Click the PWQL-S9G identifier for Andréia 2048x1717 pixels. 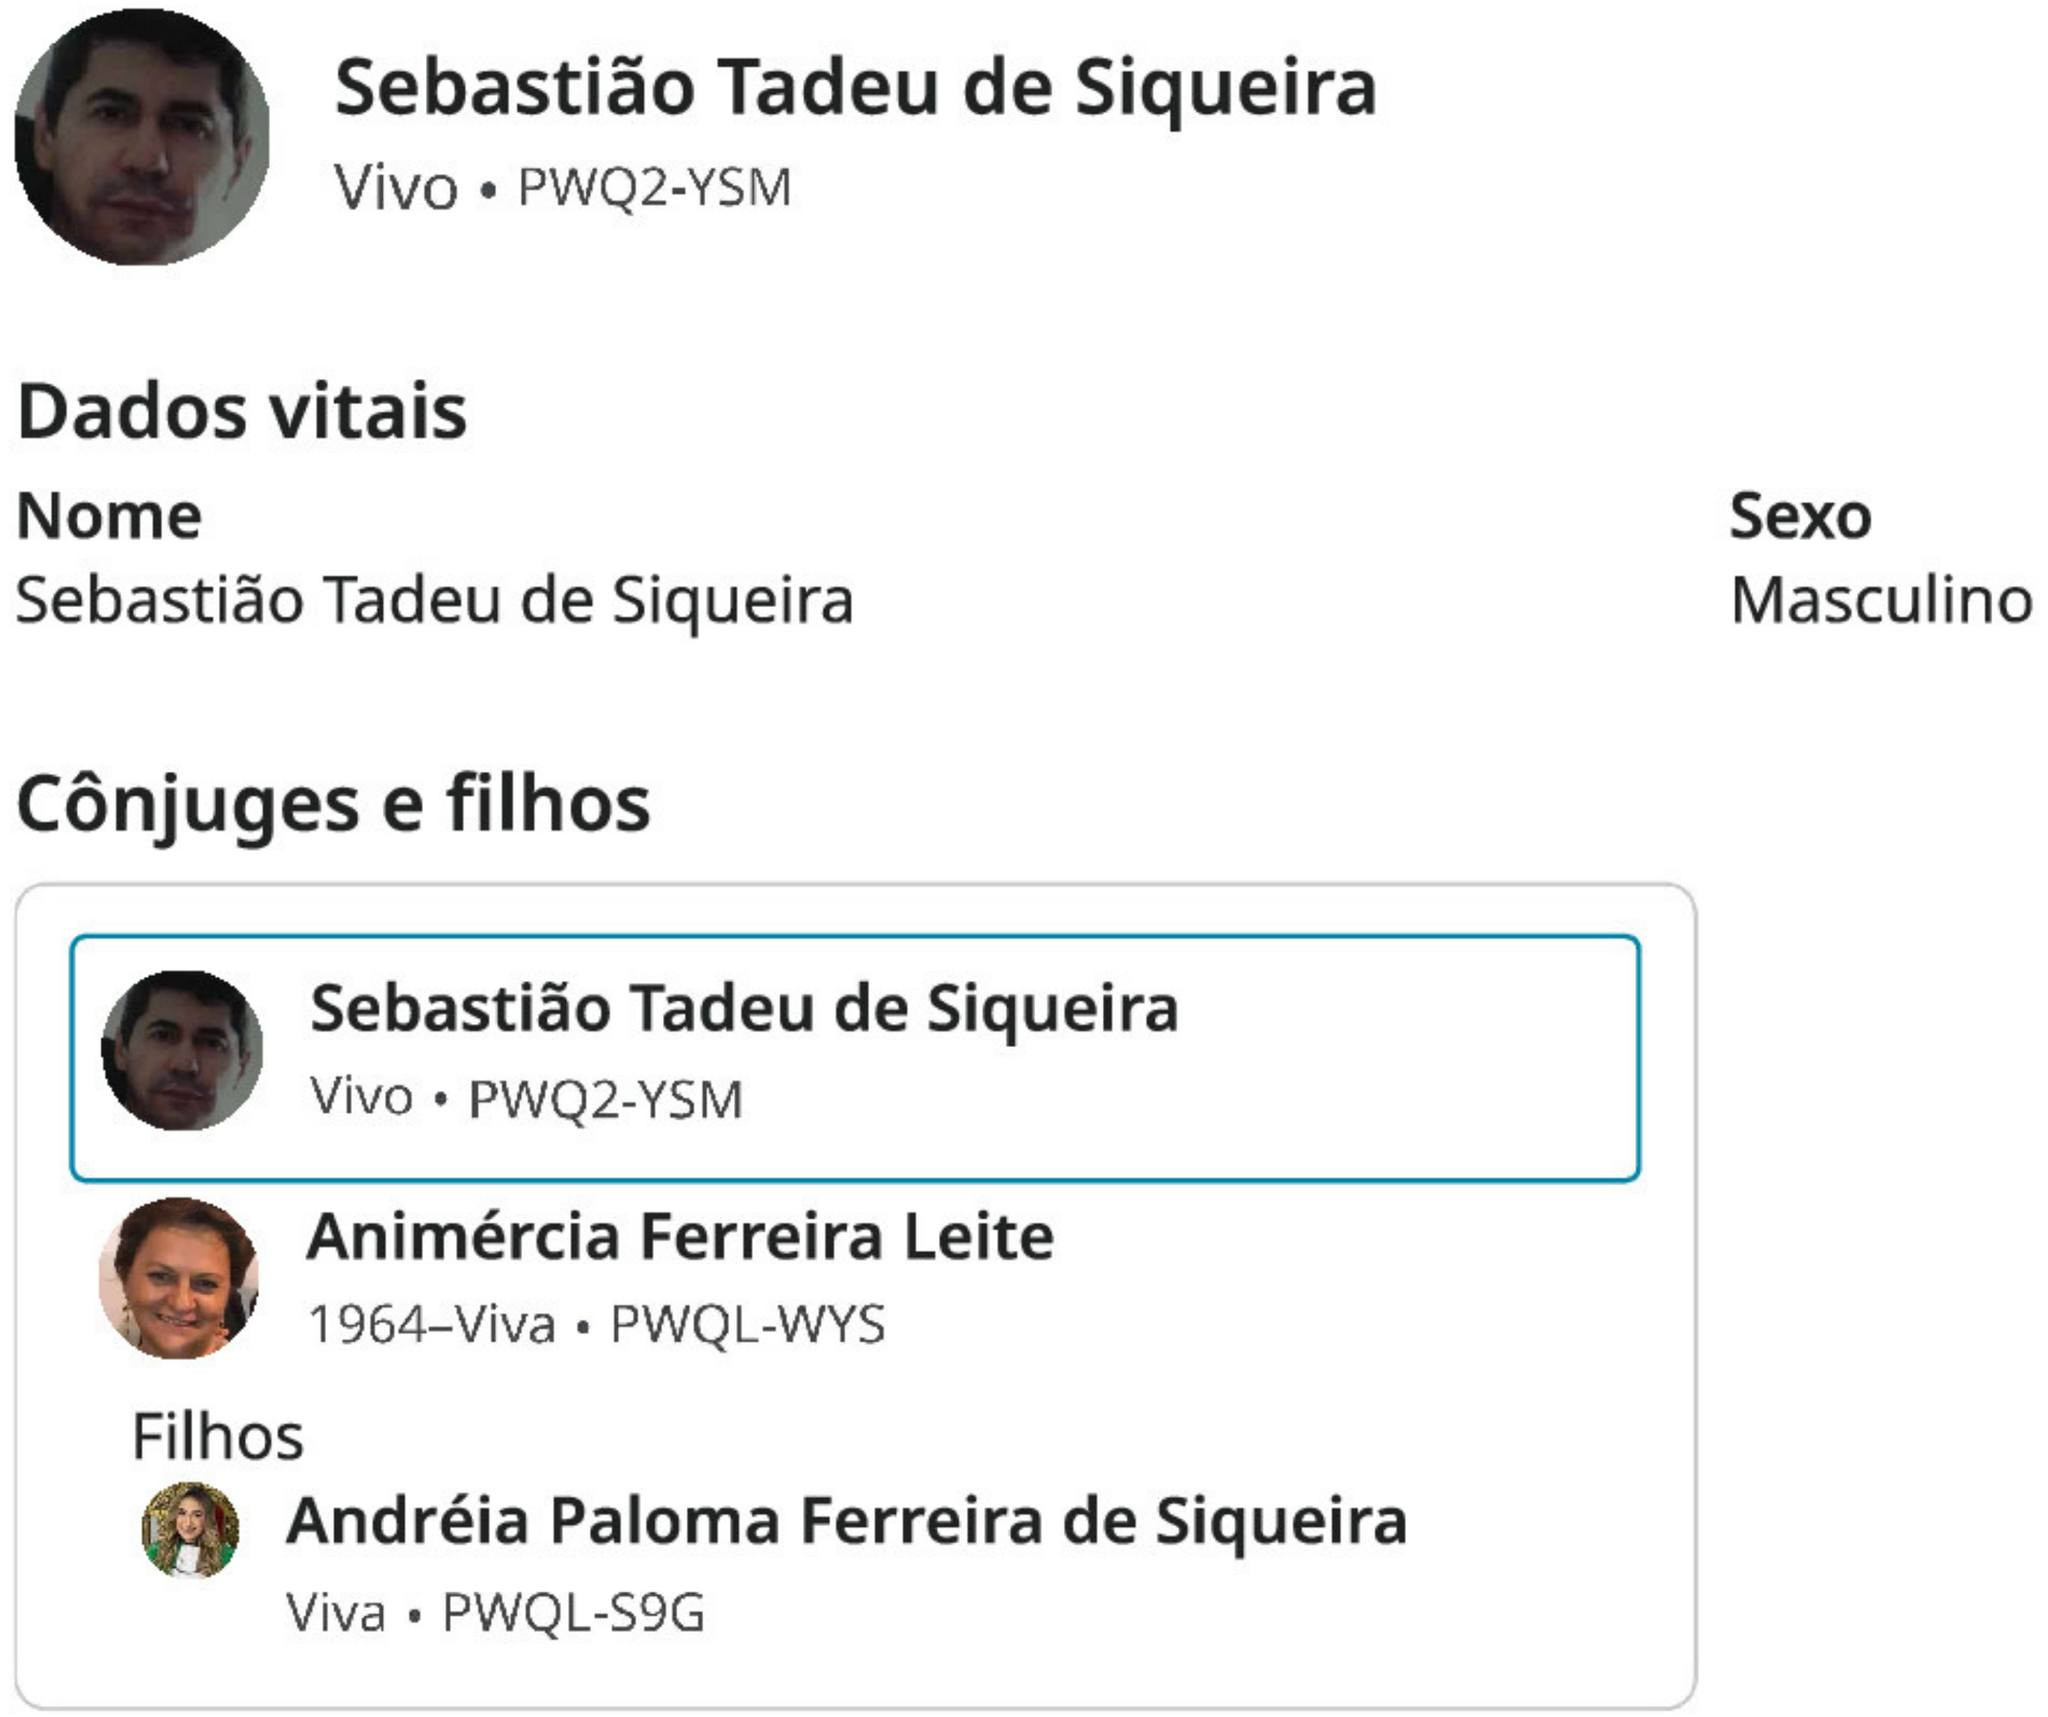tap(574, 1612)
